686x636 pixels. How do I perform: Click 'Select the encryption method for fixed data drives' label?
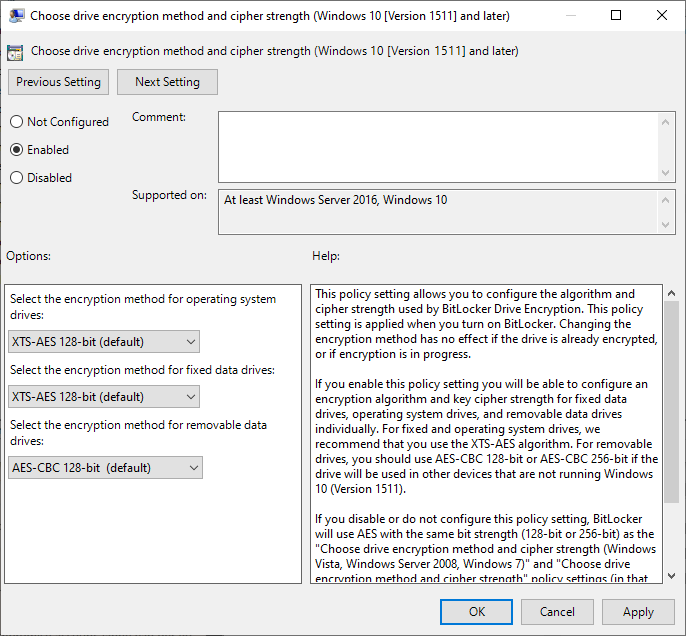click(142, 370)
